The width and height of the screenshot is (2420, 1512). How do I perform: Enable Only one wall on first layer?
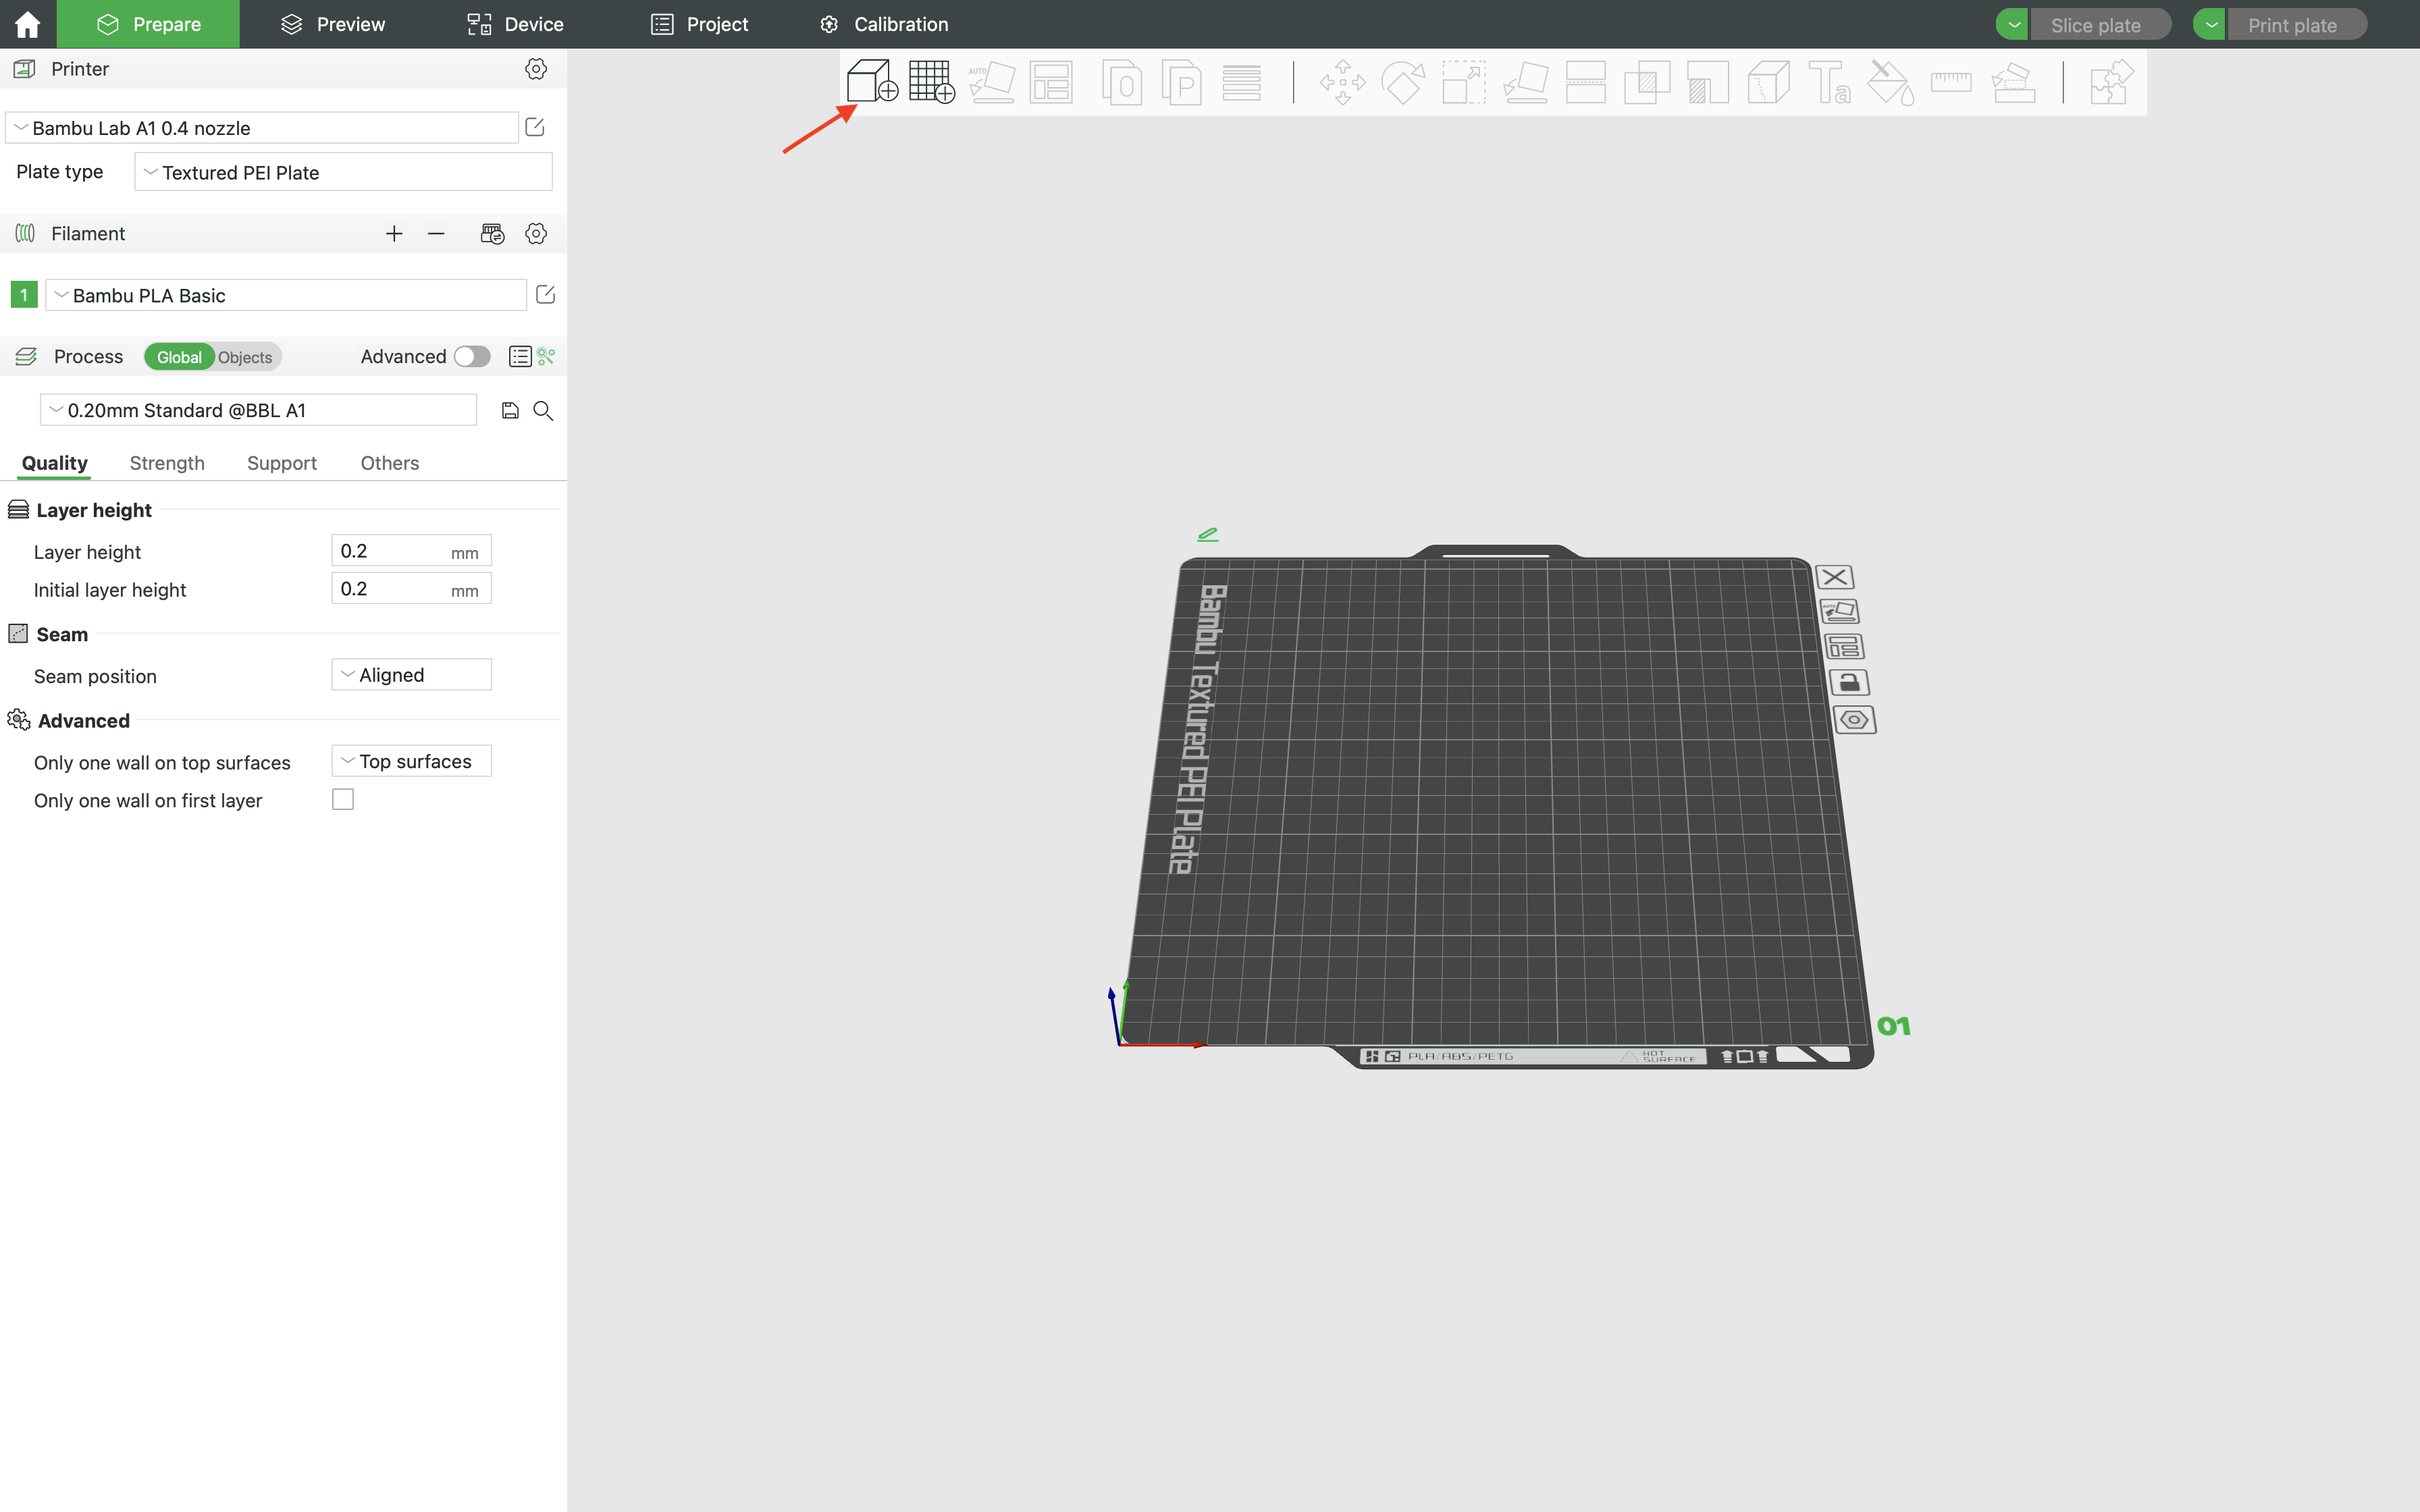343,800
